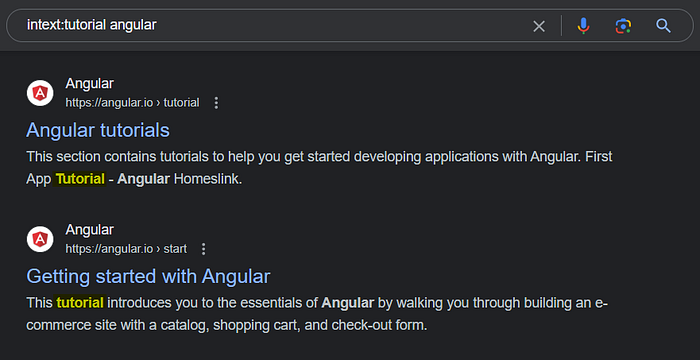Click highlighted tutorial word in second snippet
The height and width of the screenshot is (360, 700).
(80, 303)
